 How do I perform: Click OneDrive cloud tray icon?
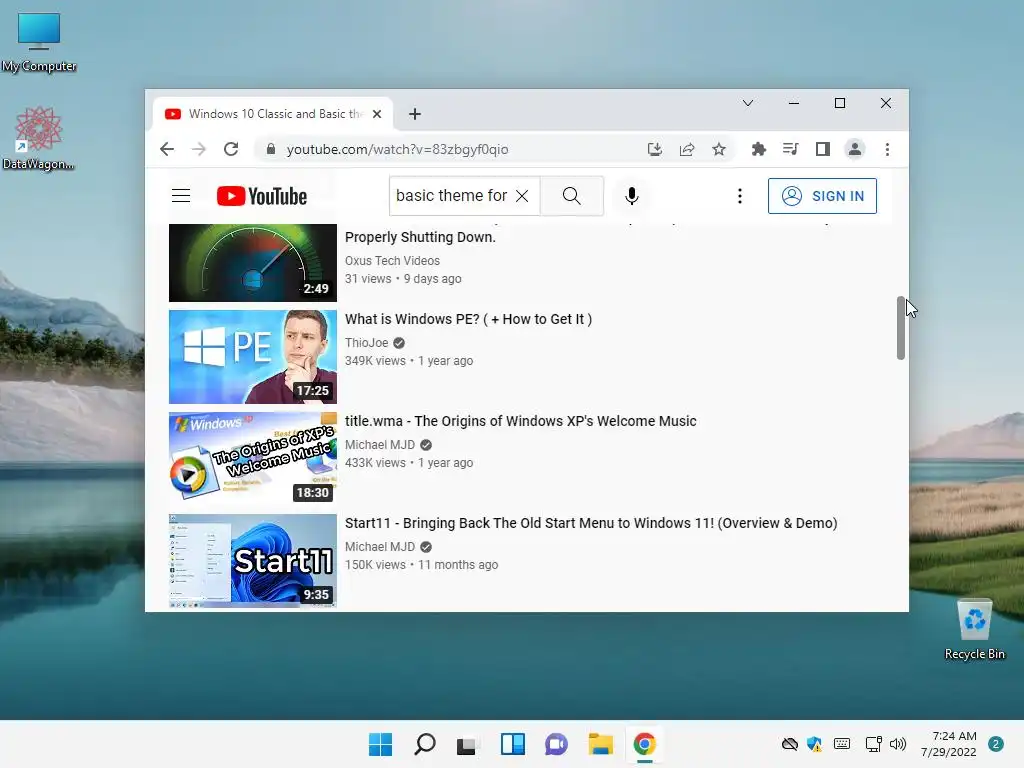[x=790, y=744]
